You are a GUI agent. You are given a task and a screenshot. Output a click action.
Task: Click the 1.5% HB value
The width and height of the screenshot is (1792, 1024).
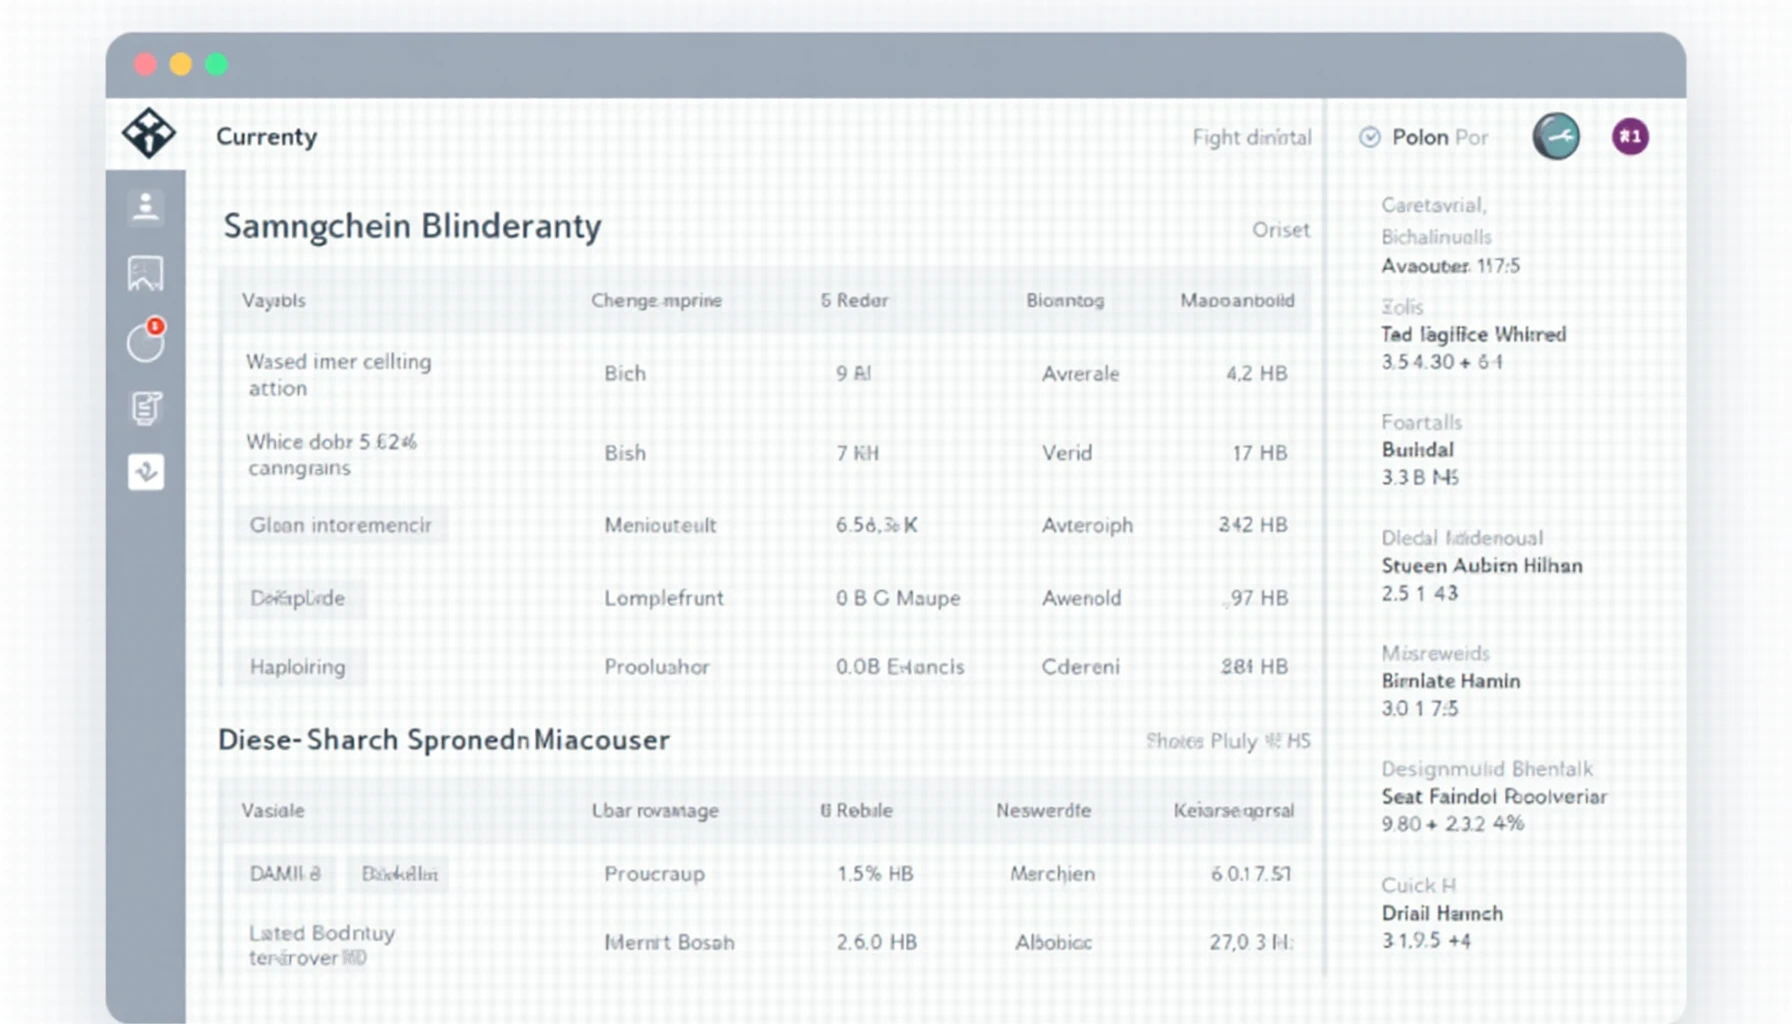point(875,874)
